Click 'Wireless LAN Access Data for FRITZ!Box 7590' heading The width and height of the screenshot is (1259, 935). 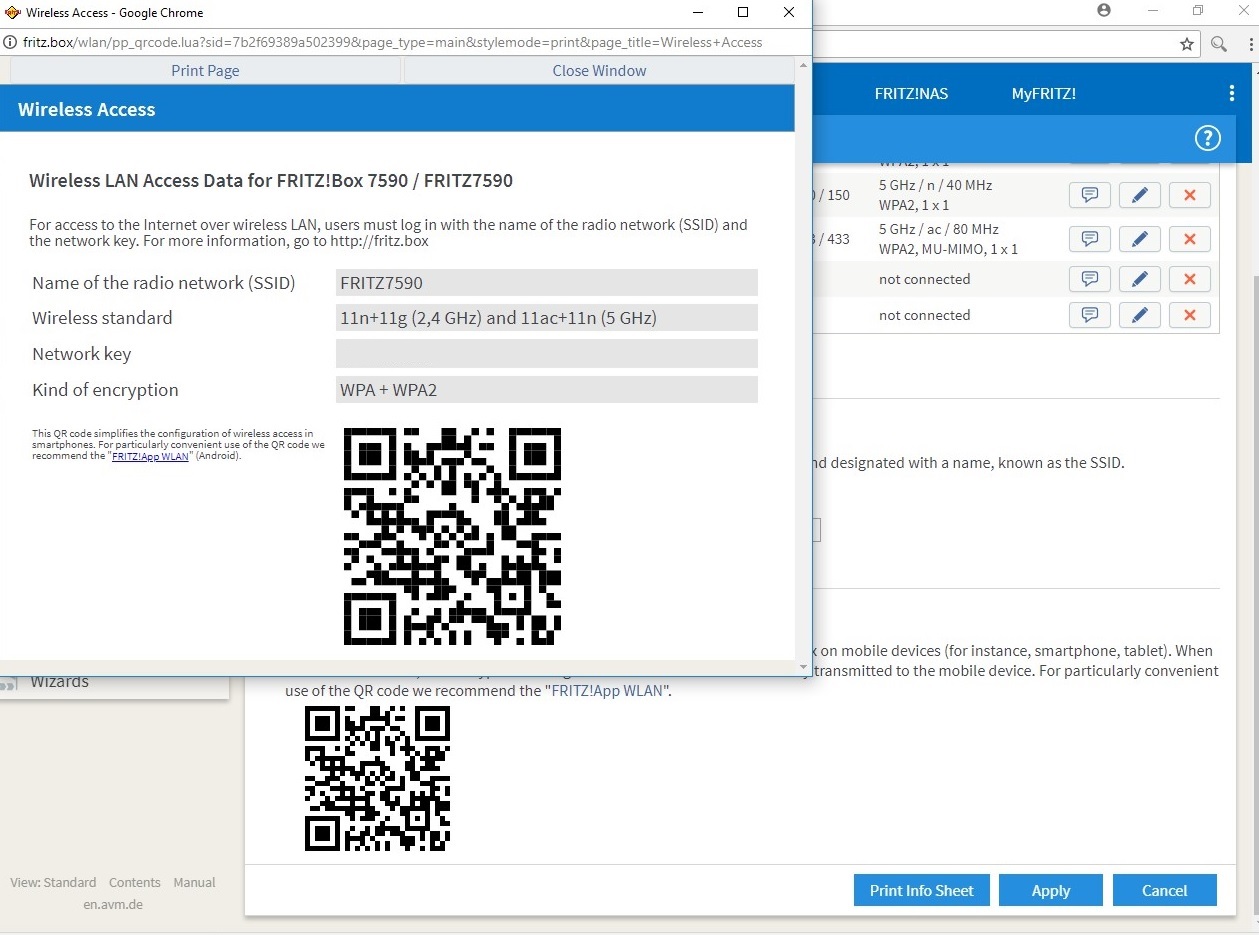(271, 181)
